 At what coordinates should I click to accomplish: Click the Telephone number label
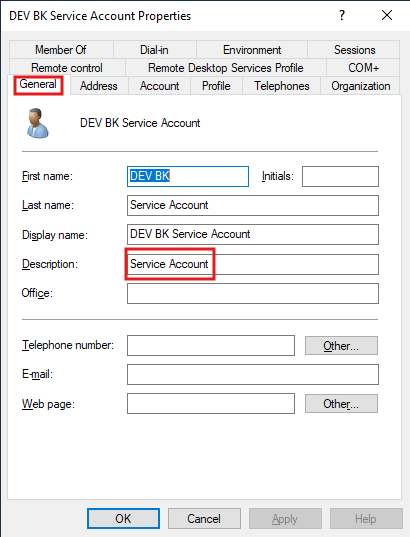(x=68, y=345)
